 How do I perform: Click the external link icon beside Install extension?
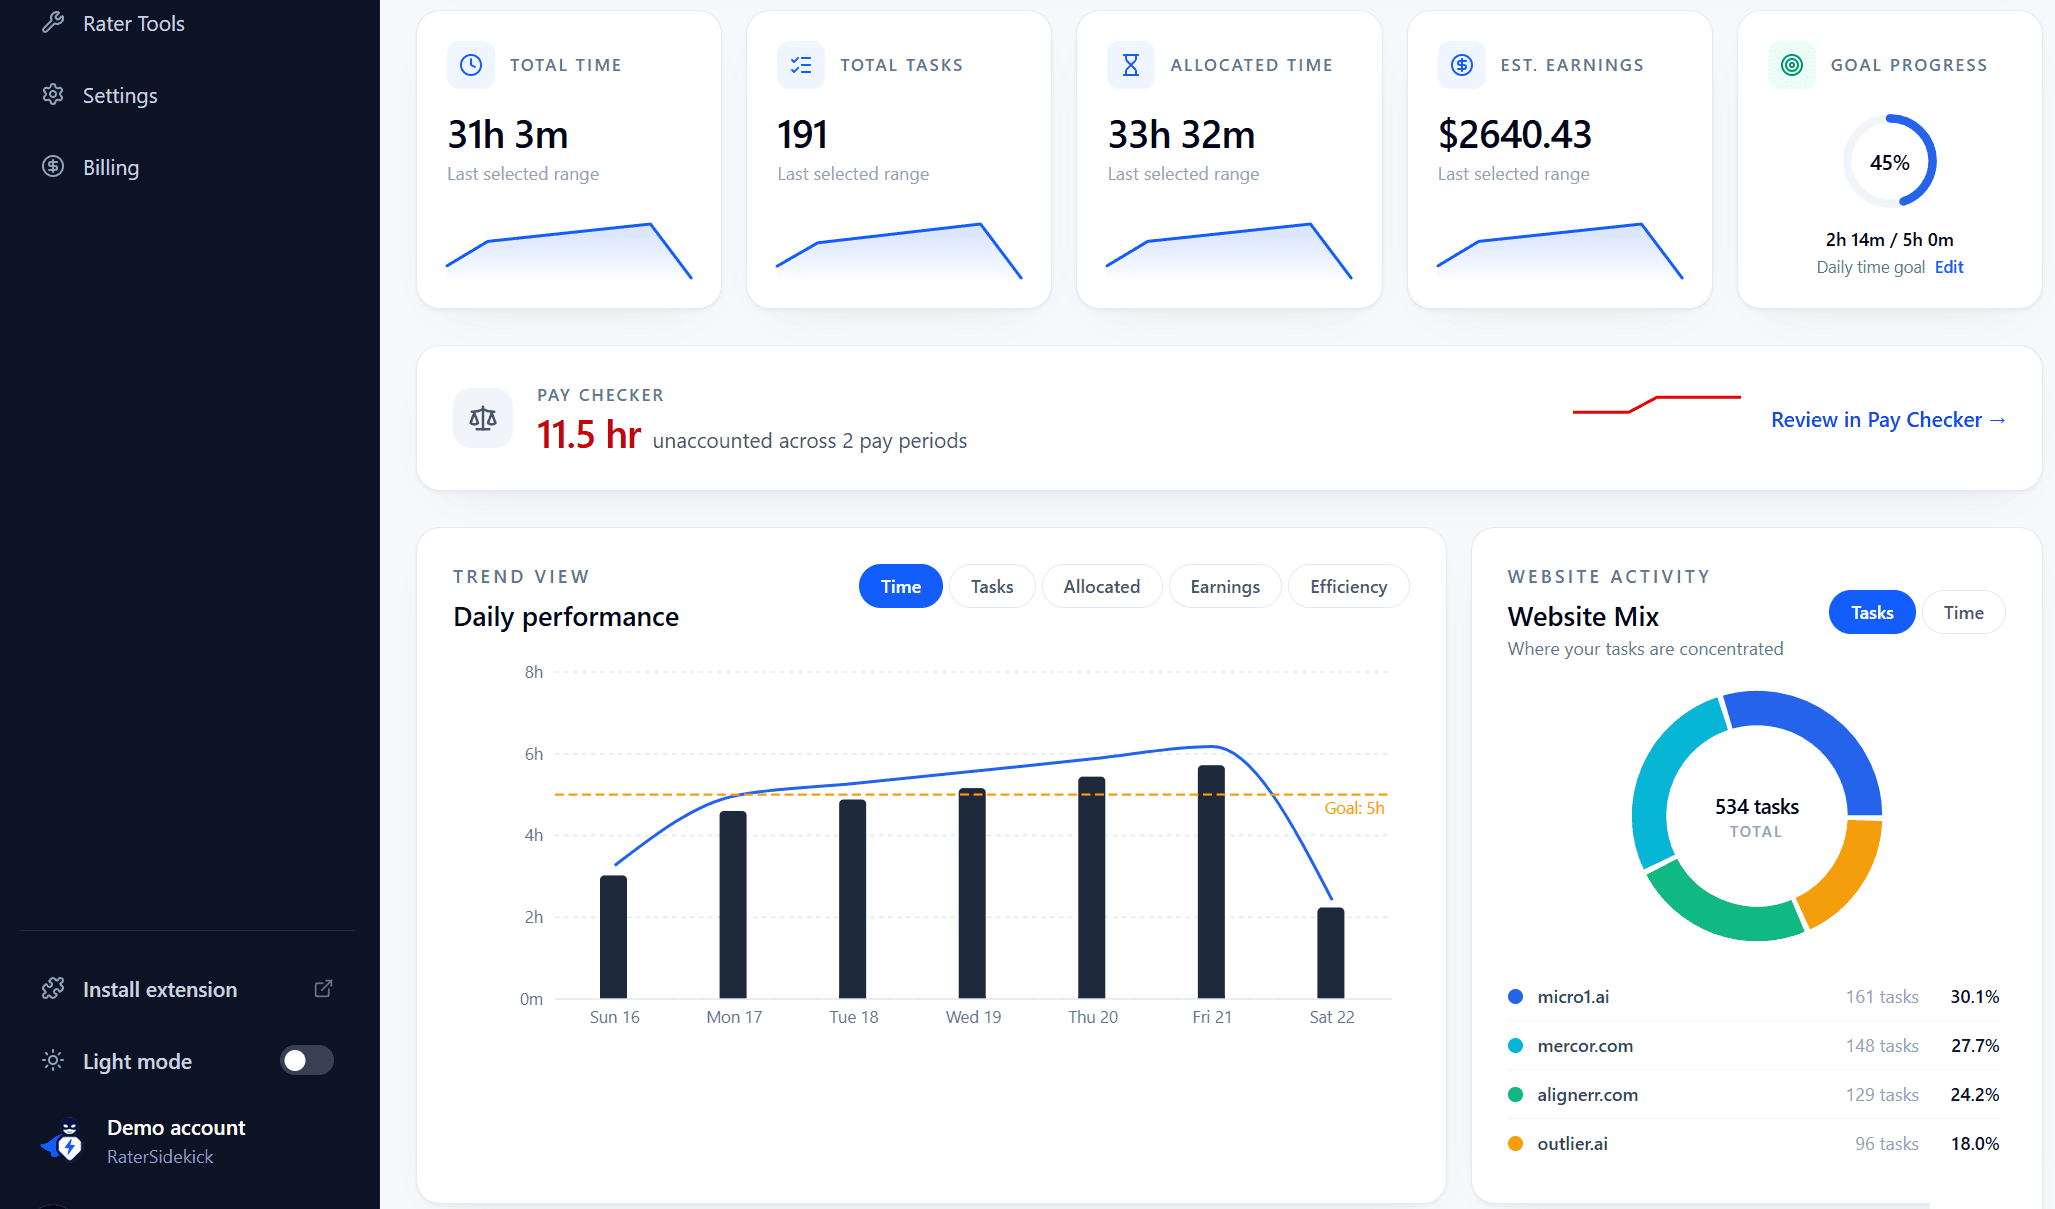[323, 989]
